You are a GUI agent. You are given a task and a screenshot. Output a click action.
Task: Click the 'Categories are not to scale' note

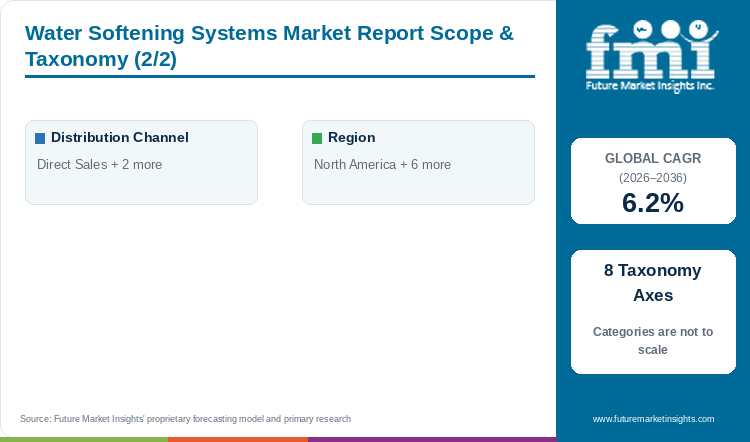point(653,341)
